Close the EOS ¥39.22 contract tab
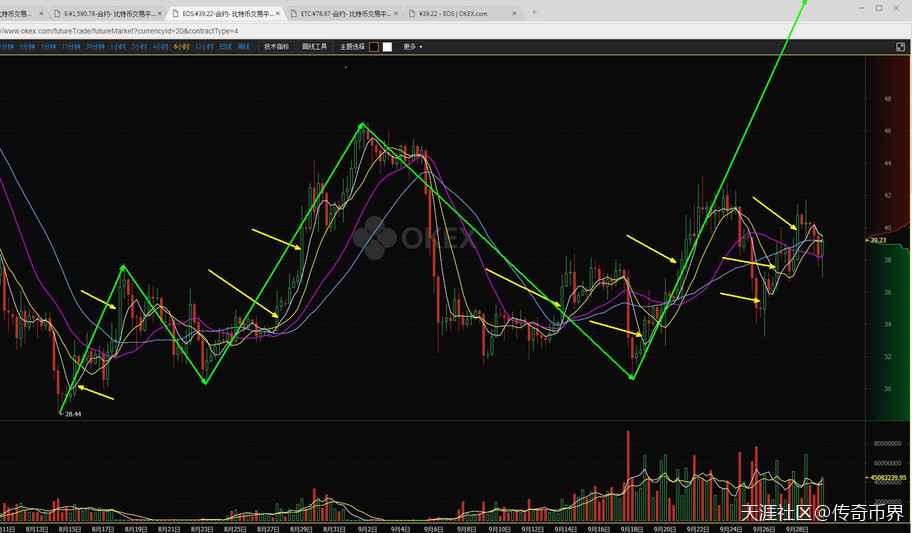The height and width of the screenshot is (533, 912). coord(279,14)
